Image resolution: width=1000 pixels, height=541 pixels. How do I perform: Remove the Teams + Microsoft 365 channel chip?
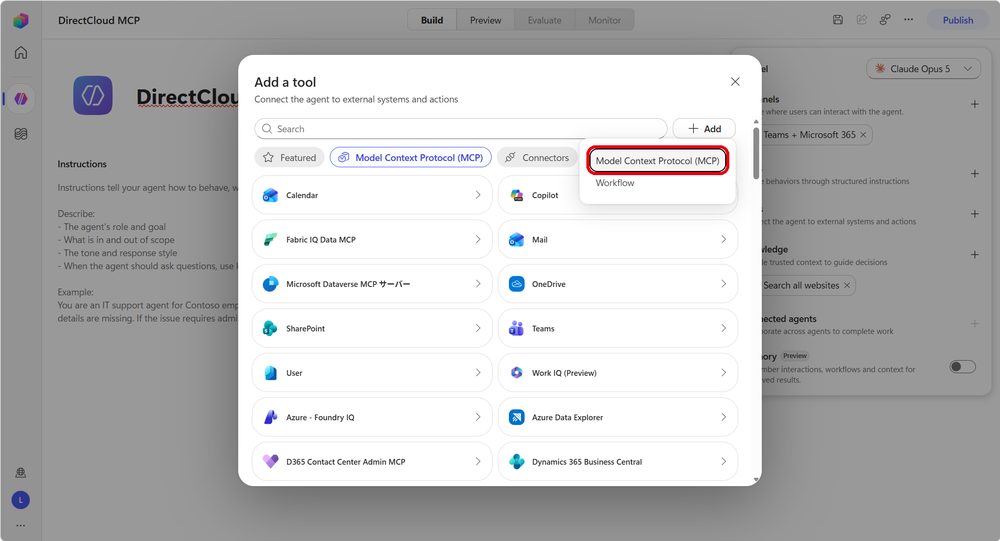click(863, 135)
